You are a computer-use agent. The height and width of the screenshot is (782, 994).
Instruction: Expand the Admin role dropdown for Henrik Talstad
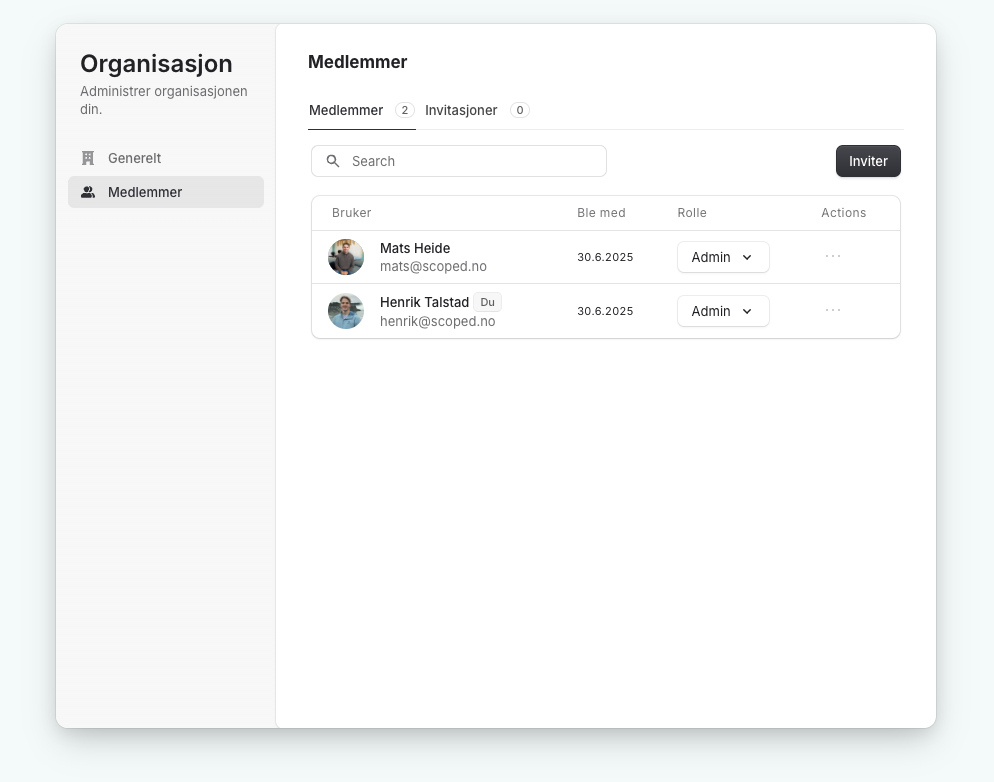tap(723, 311)
